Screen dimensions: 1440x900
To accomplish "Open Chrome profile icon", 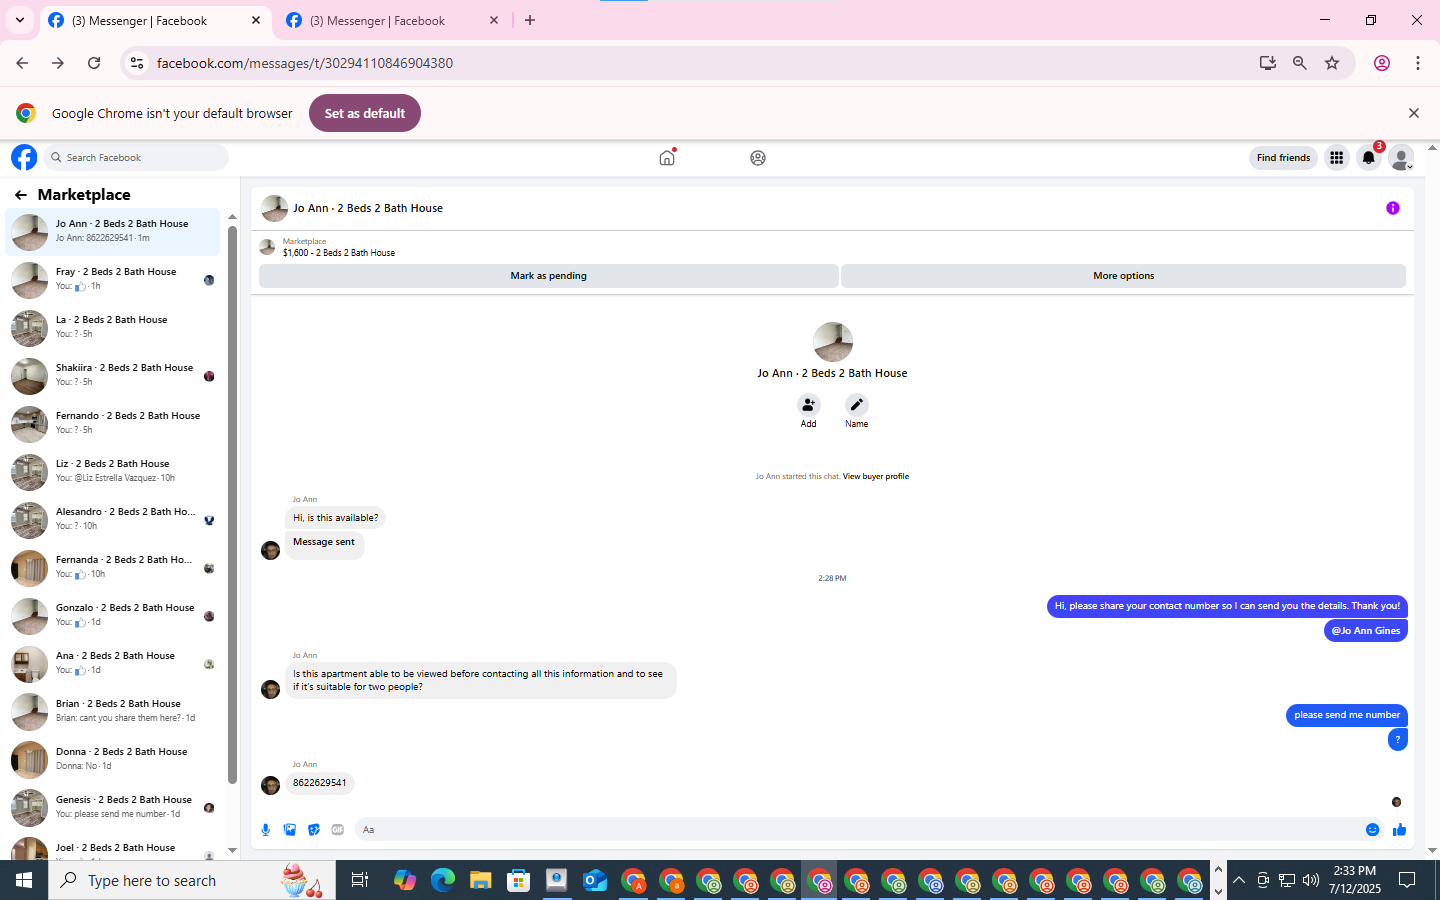I will [x=1382, y=63].
